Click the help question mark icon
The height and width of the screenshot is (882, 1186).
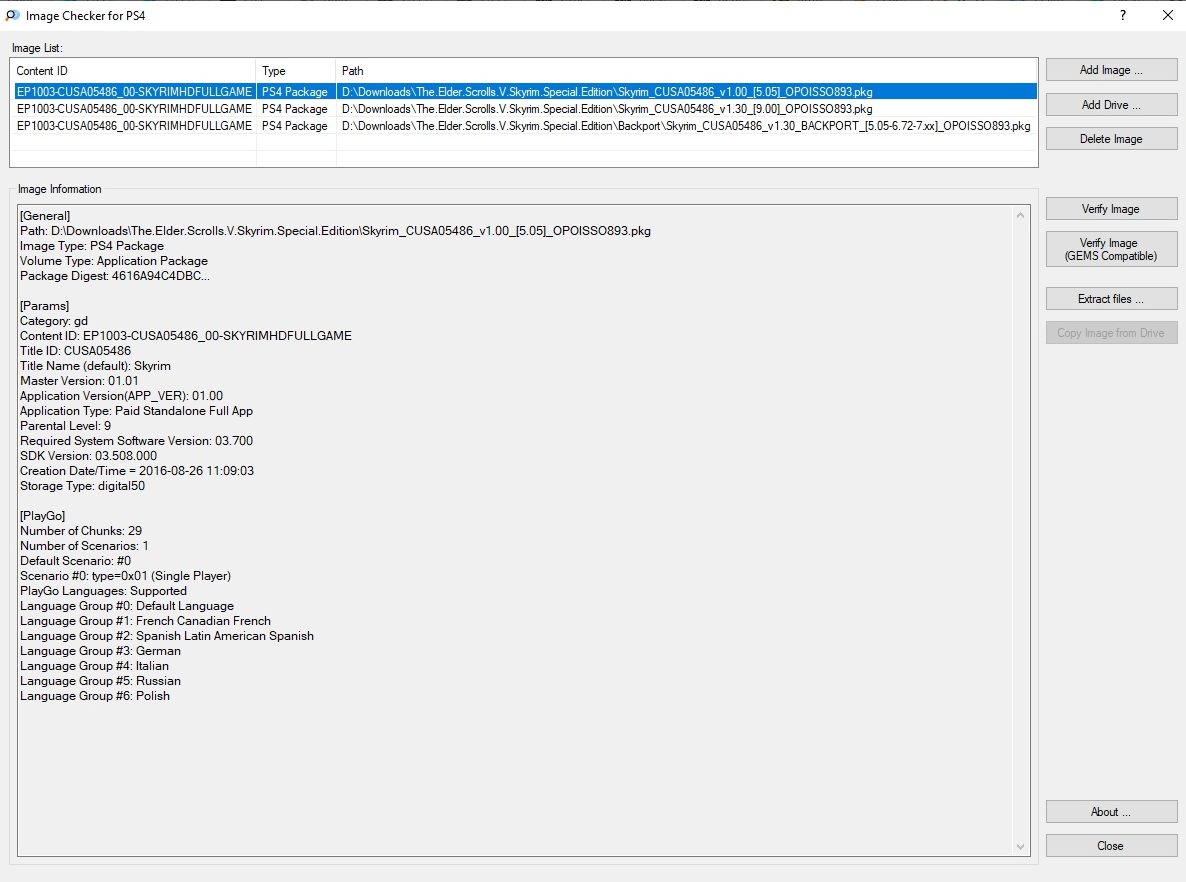pyautogui.click(x=1122, y=15)
